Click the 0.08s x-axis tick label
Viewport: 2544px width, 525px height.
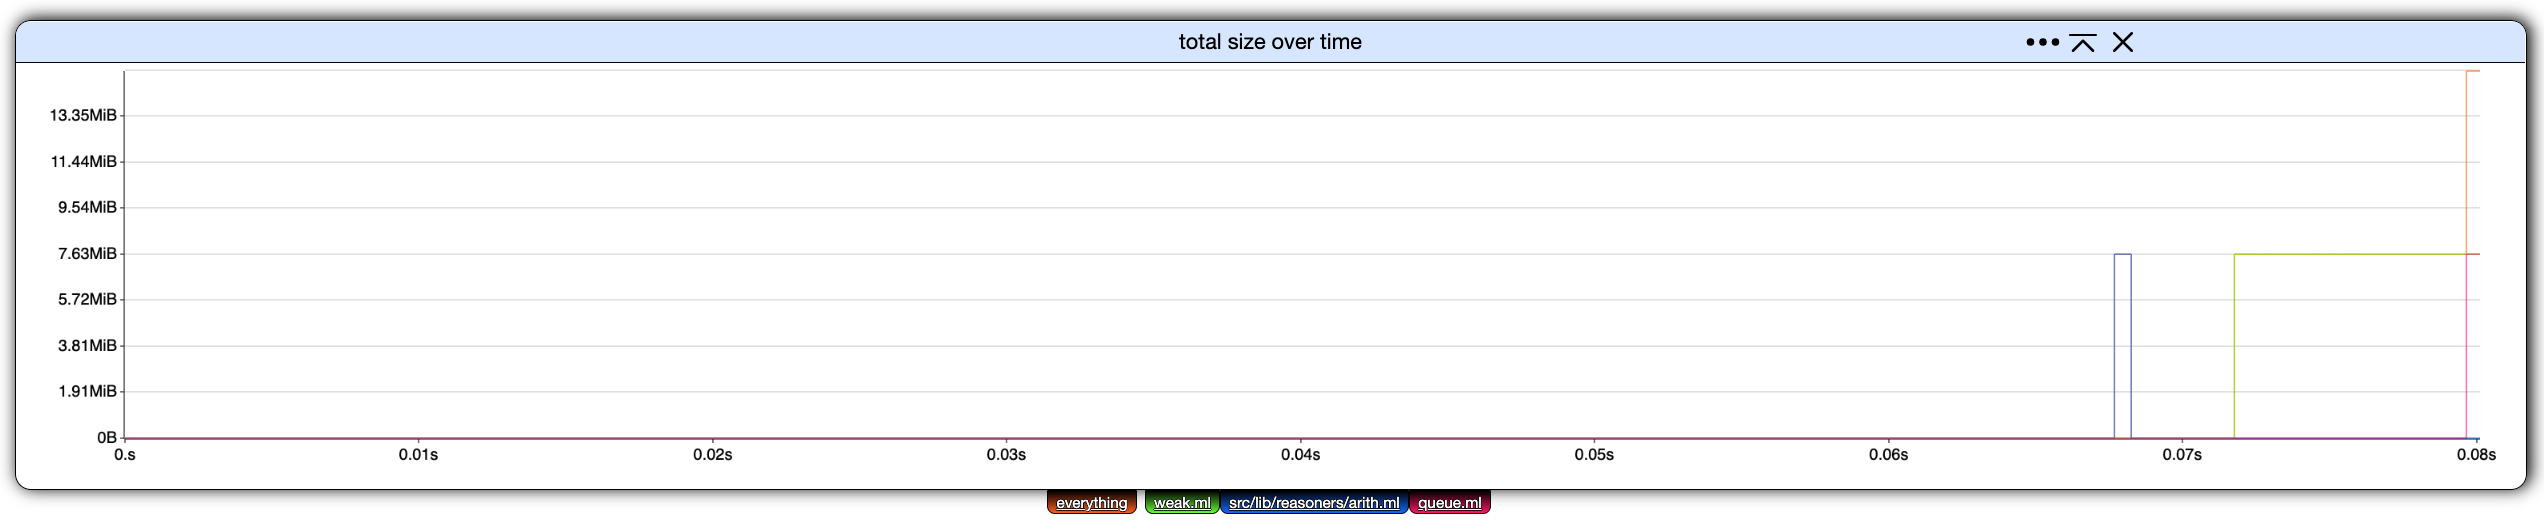(x=2476, y=455)
